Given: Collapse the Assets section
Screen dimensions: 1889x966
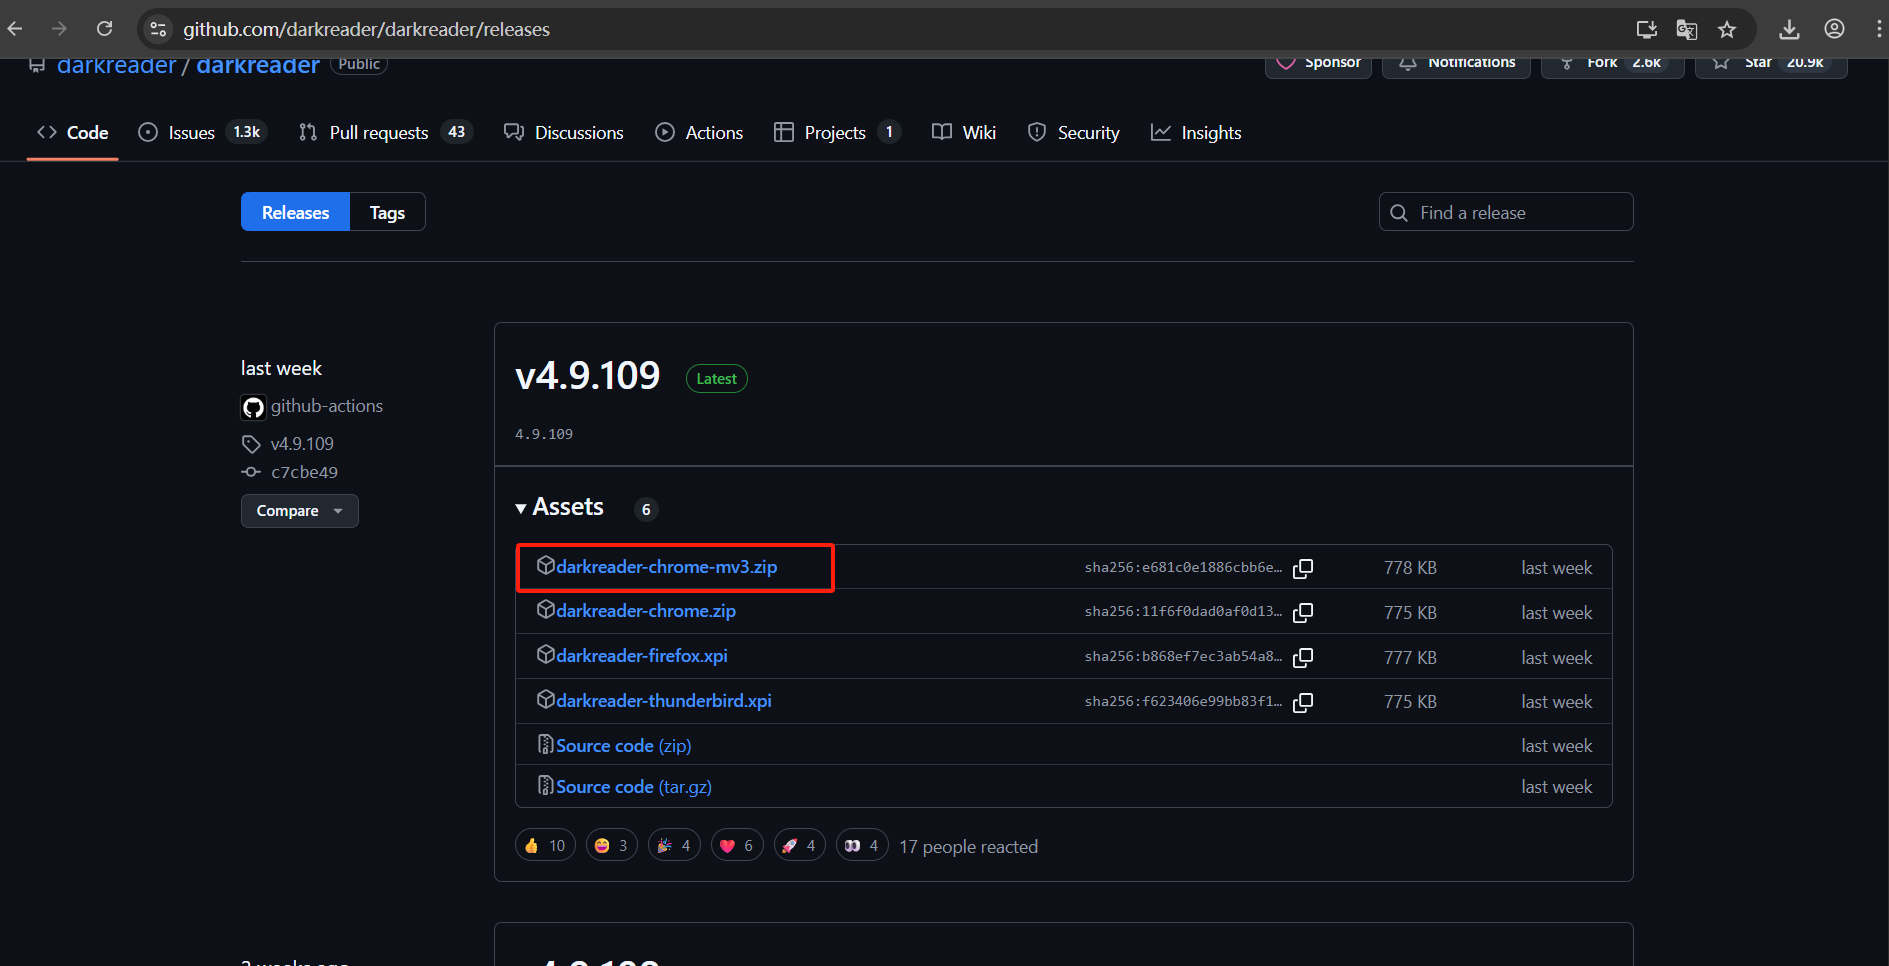Looking at the screenshot, I should click(x=559, y=507).
